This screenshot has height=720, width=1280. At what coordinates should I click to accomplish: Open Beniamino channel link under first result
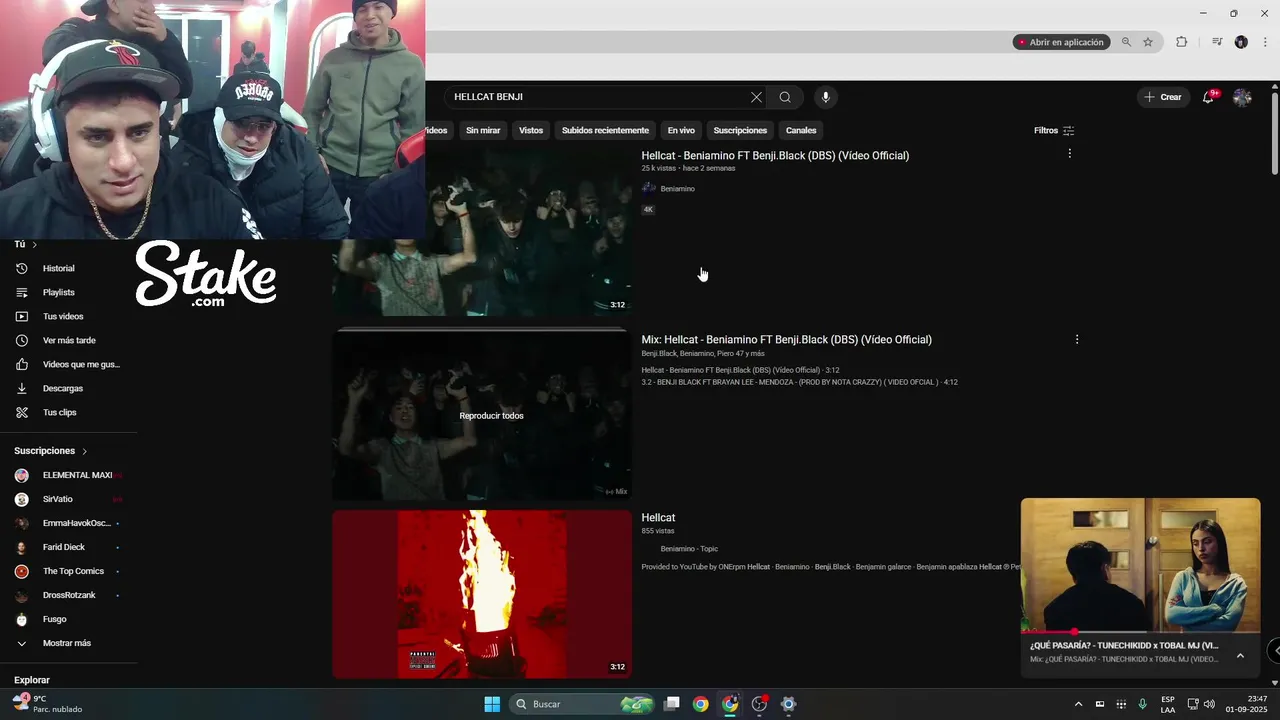tap(677, 189)
